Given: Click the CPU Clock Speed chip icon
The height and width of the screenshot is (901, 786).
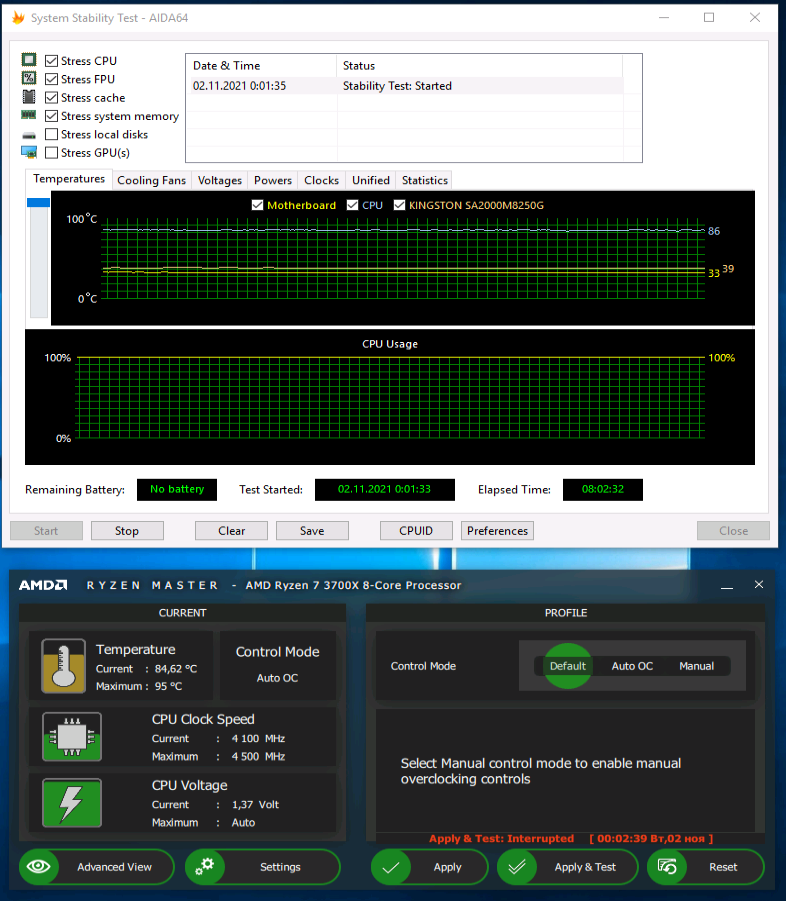Looking at the screenshot, I should pos(72,737).
